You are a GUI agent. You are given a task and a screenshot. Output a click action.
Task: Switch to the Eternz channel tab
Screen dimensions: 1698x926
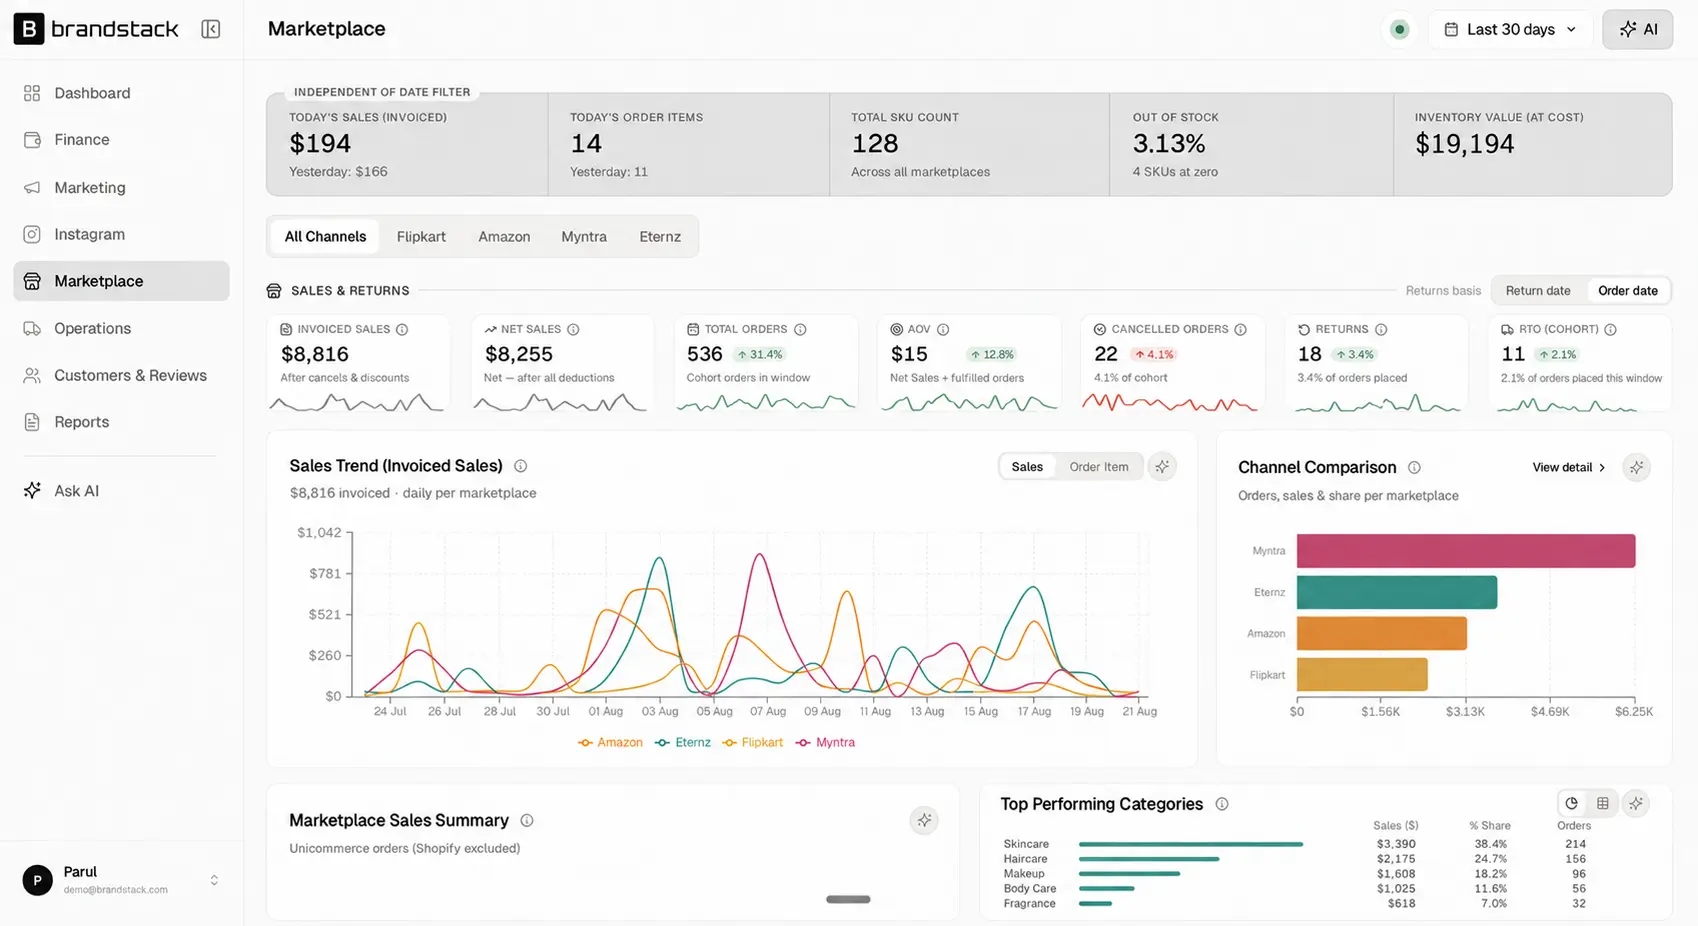[660, 237]
